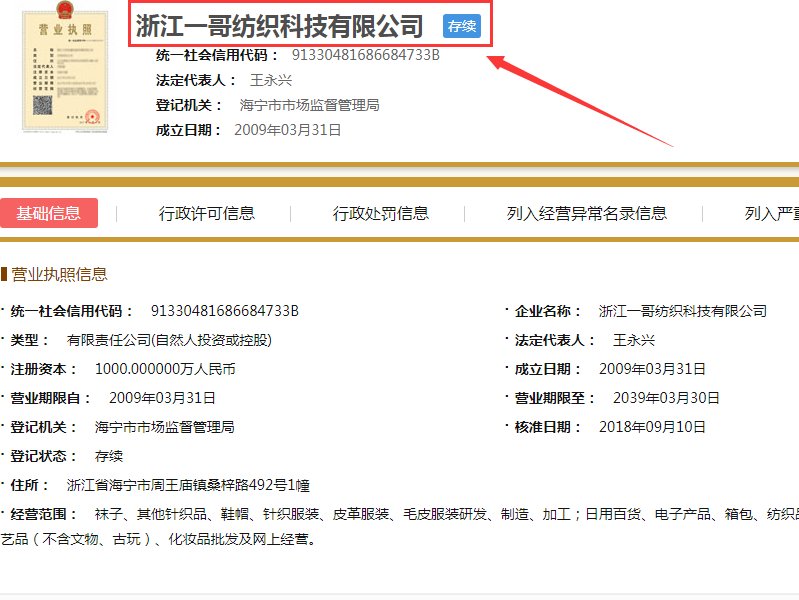
Task: Click the 注册资本 label
Action: 44,369
